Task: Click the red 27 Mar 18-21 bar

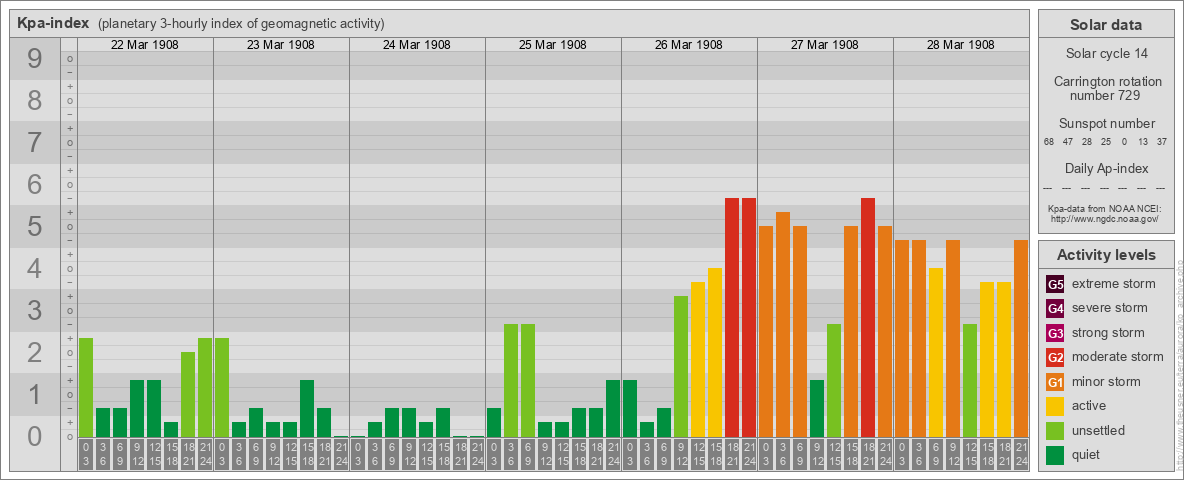Action: pos(868,317)
